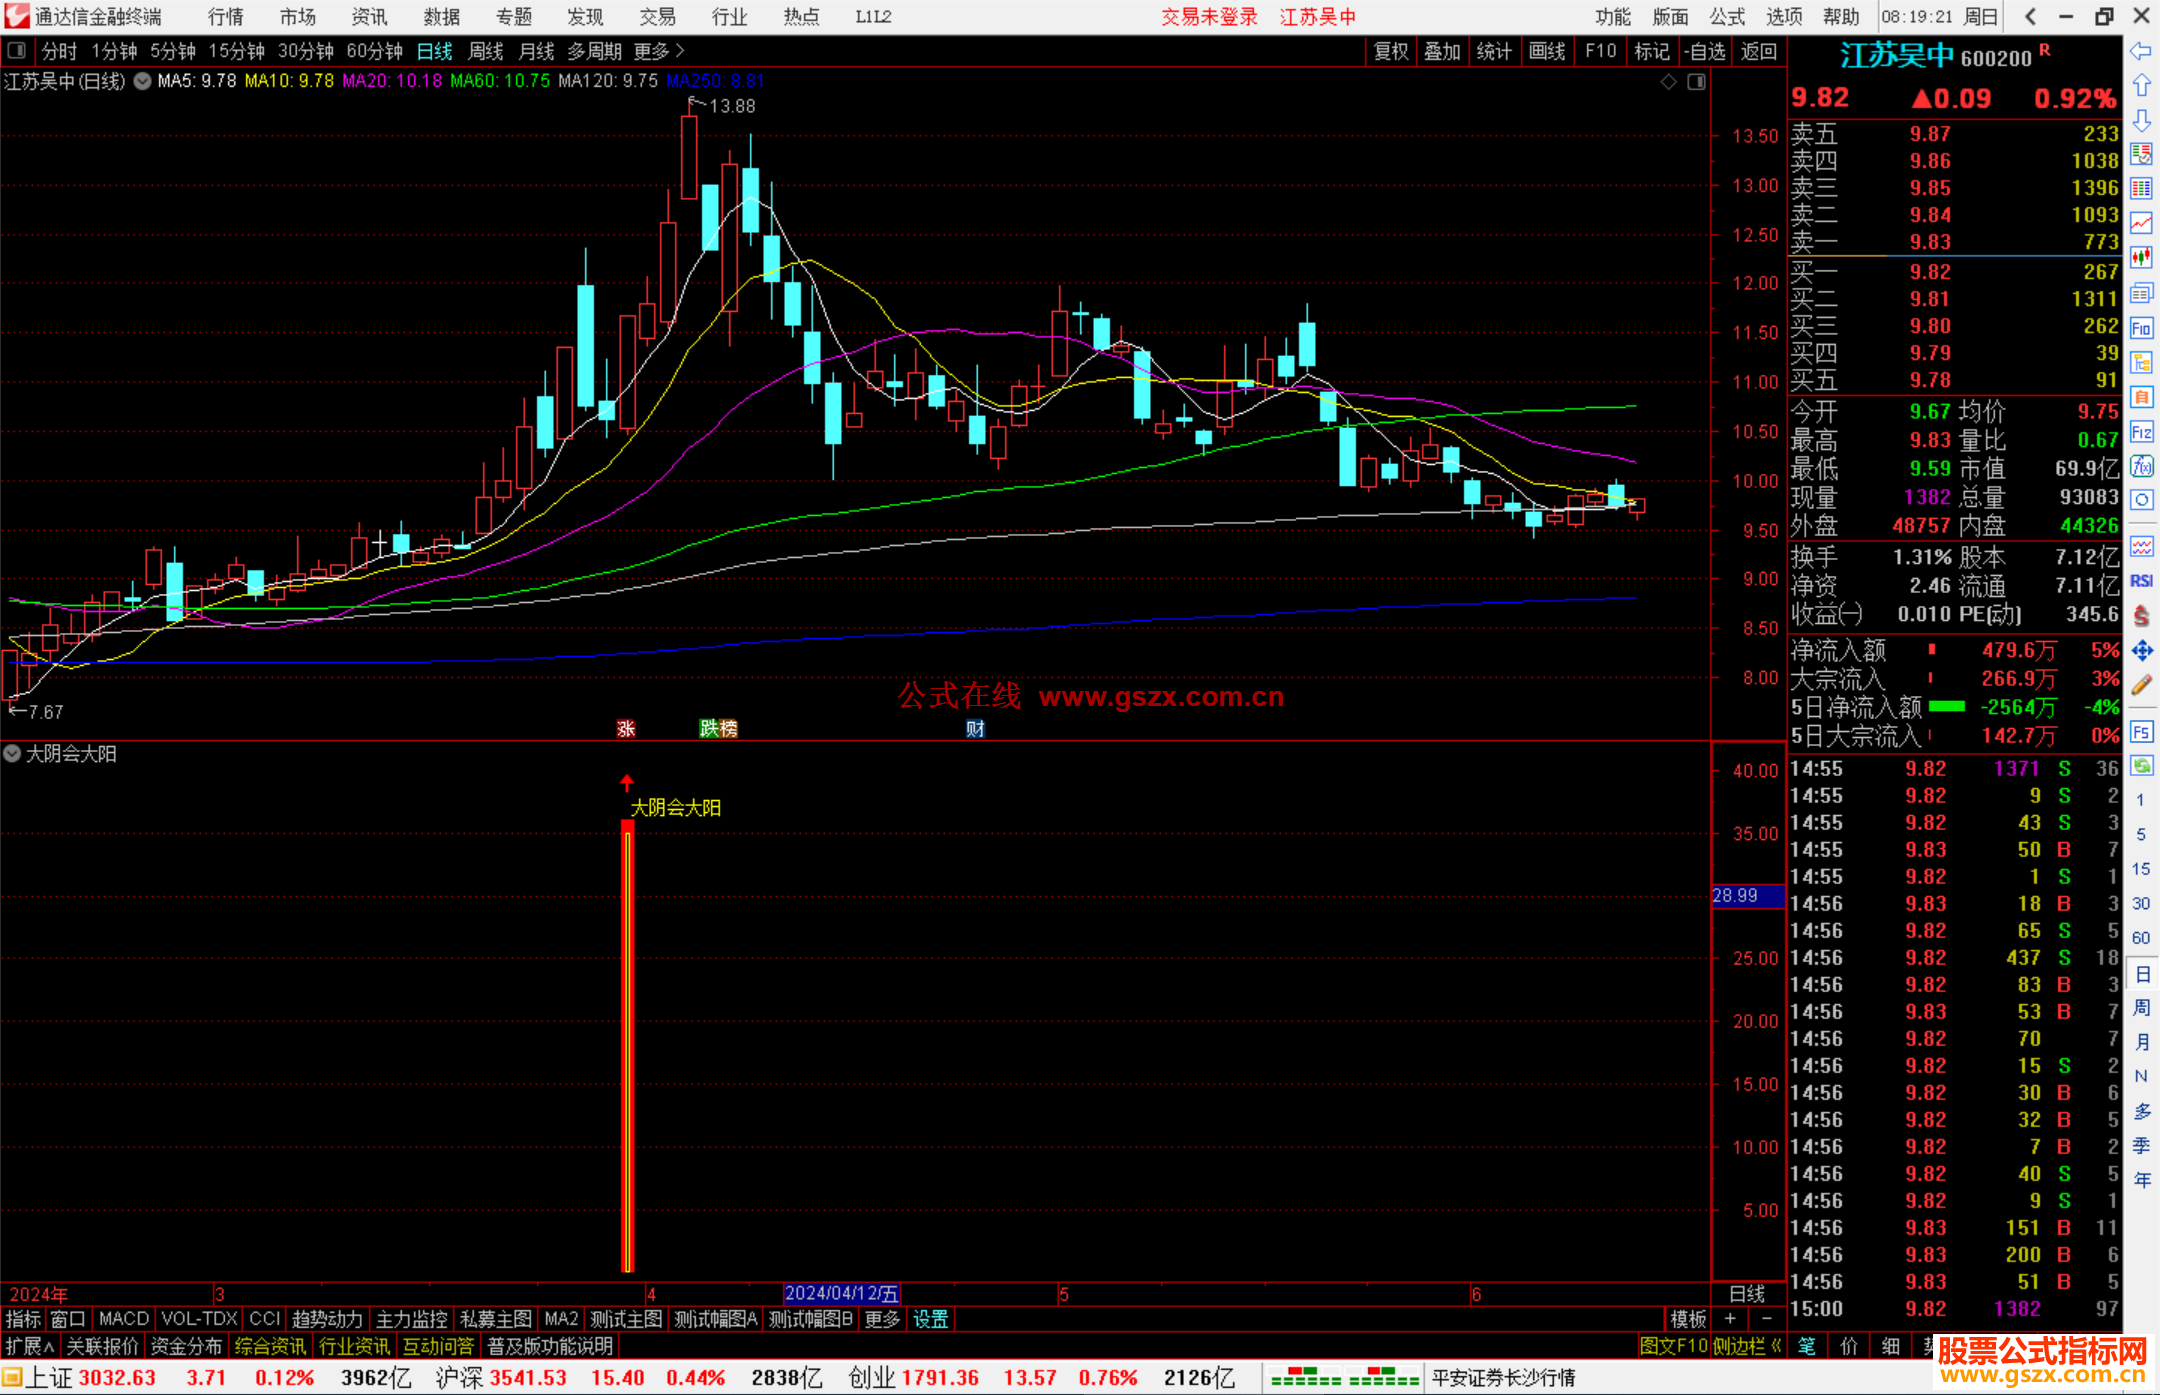
Task: Expand the 扩展 bottom panel
Action: (x=30, y=1346)
